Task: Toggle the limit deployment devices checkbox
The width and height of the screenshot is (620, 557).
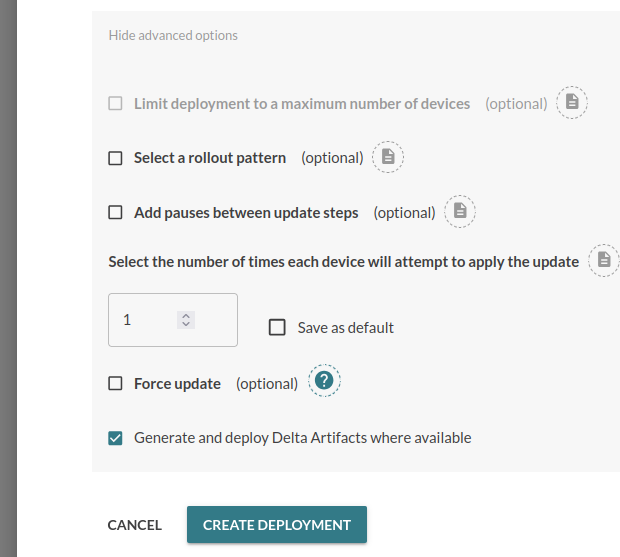Action: coord(115,103)
